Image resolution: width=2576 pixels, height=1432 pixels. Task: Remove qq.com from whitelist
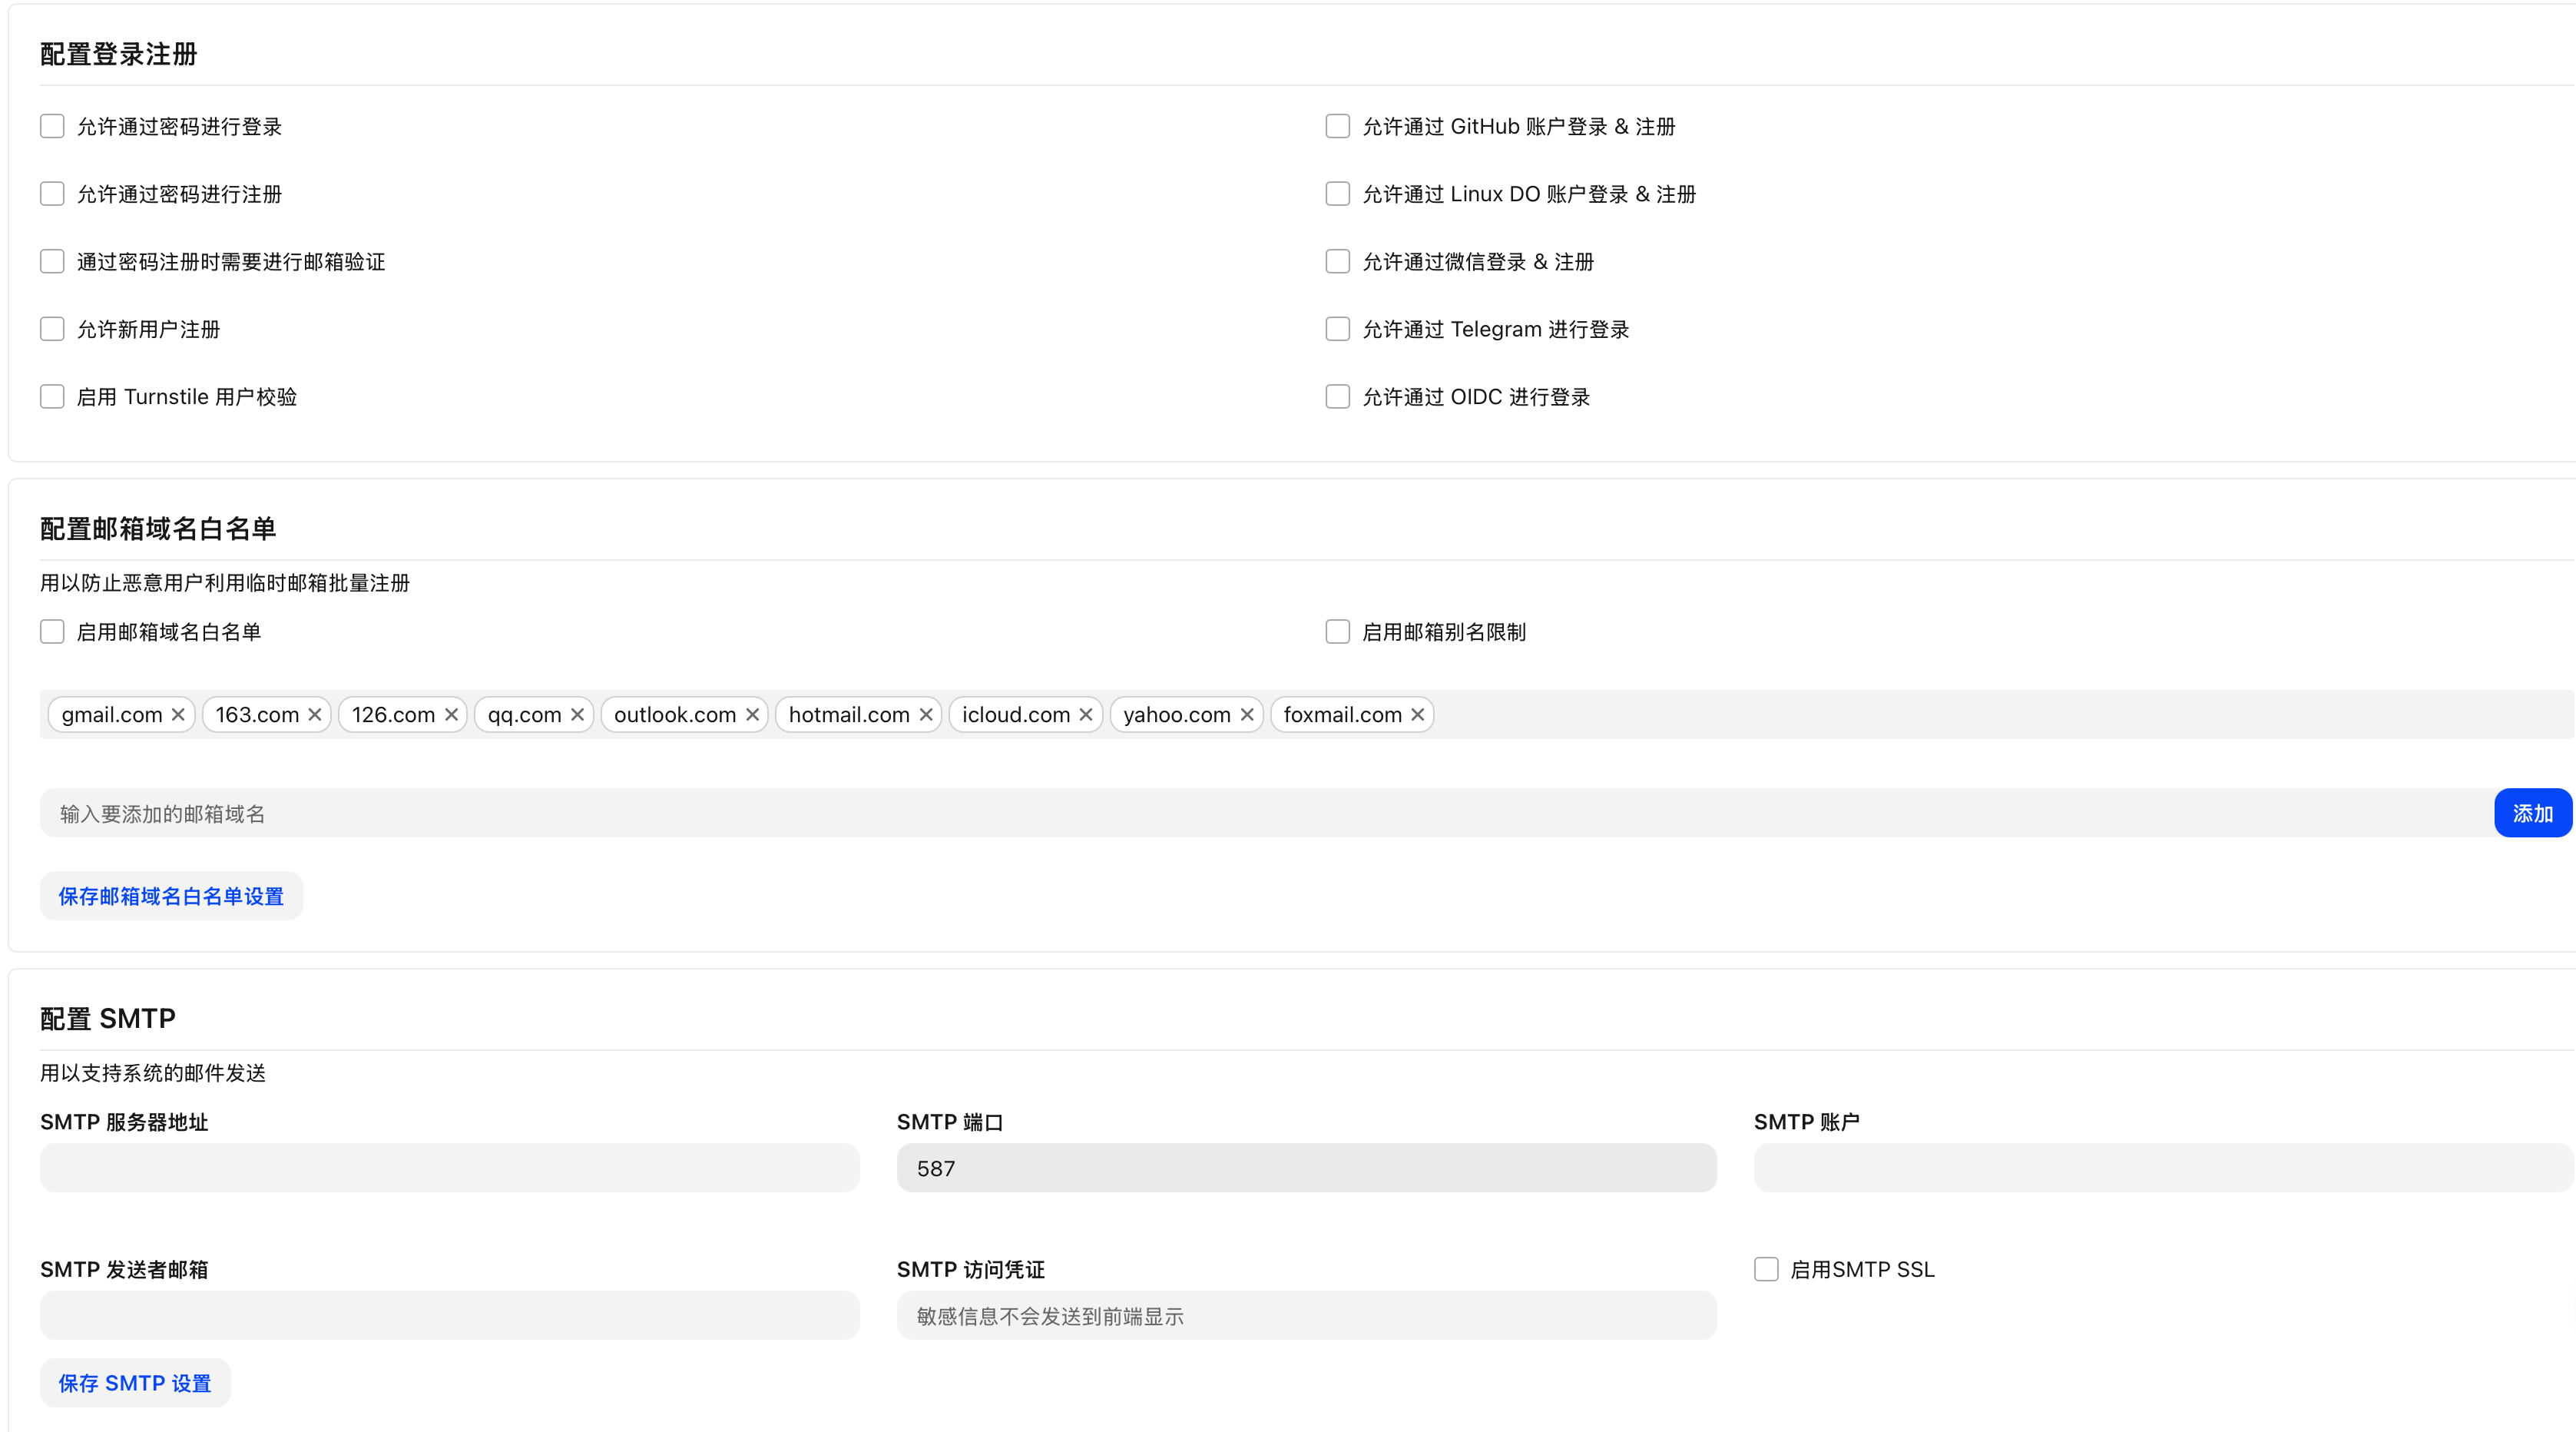click(x=577, y=714)
